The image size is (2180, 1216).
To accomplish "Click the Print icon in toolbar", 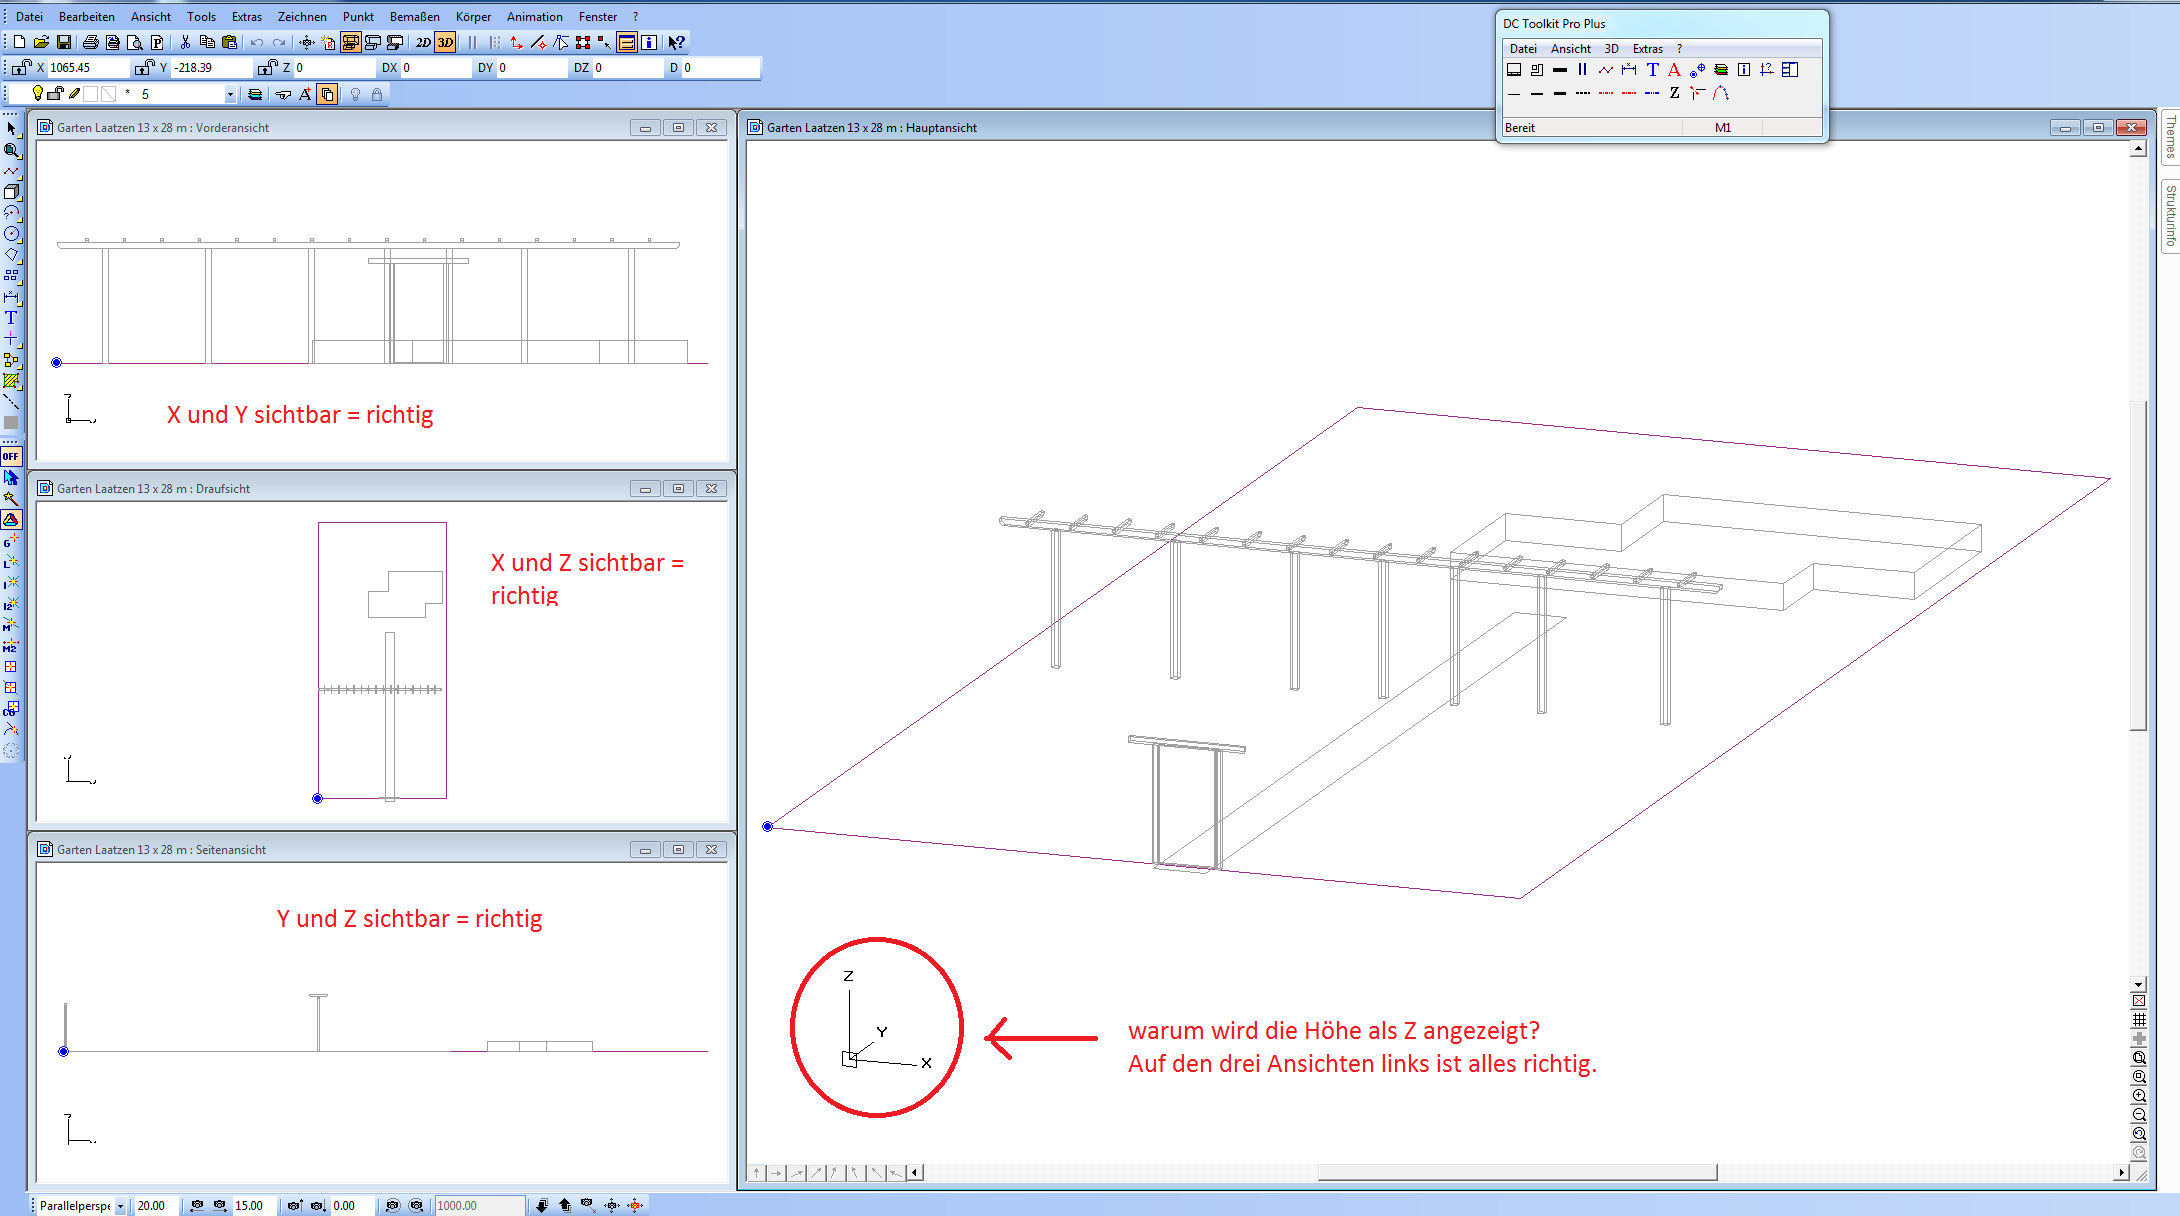I will (91, 42).
